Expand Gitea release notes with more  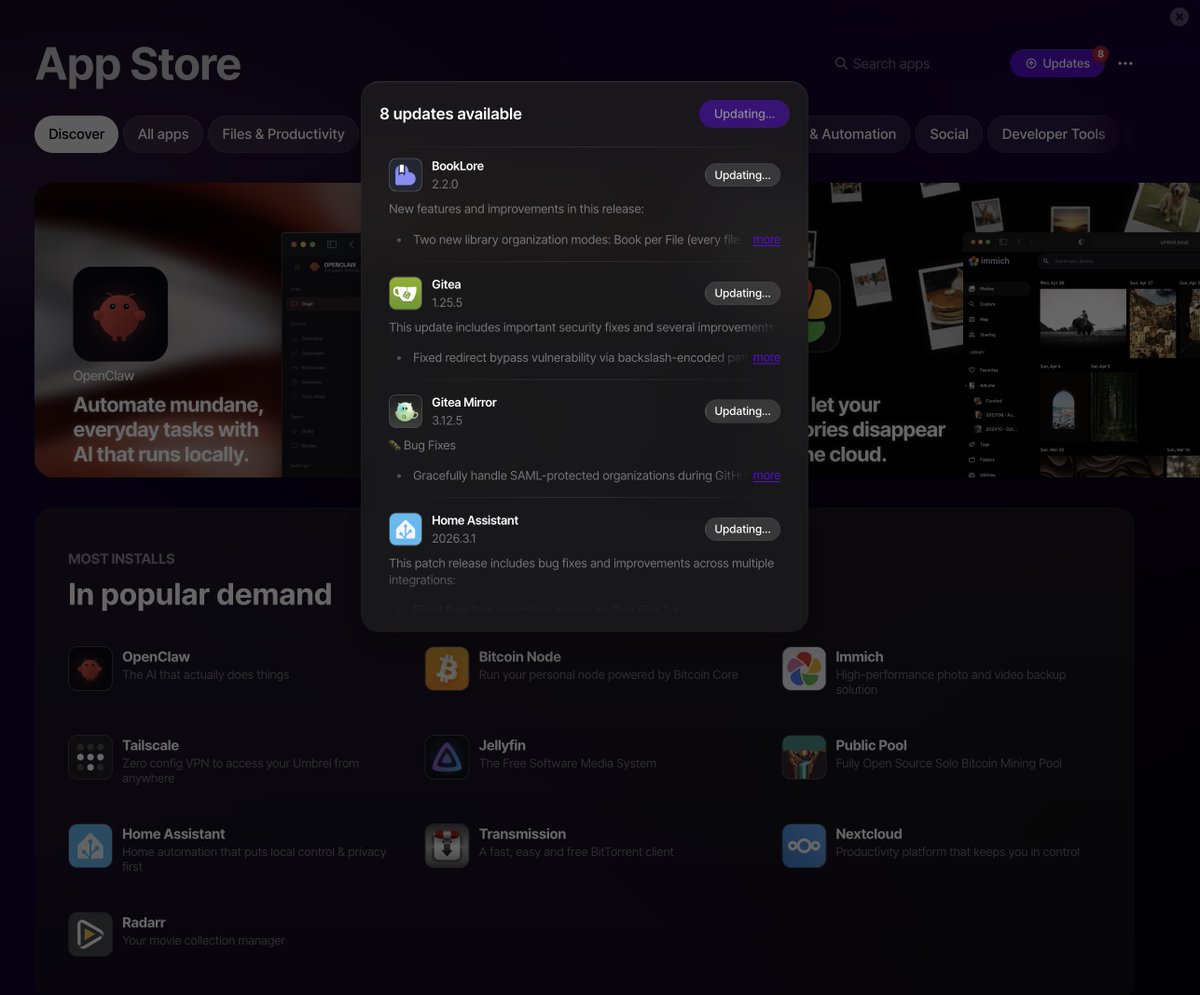[767, 358]
